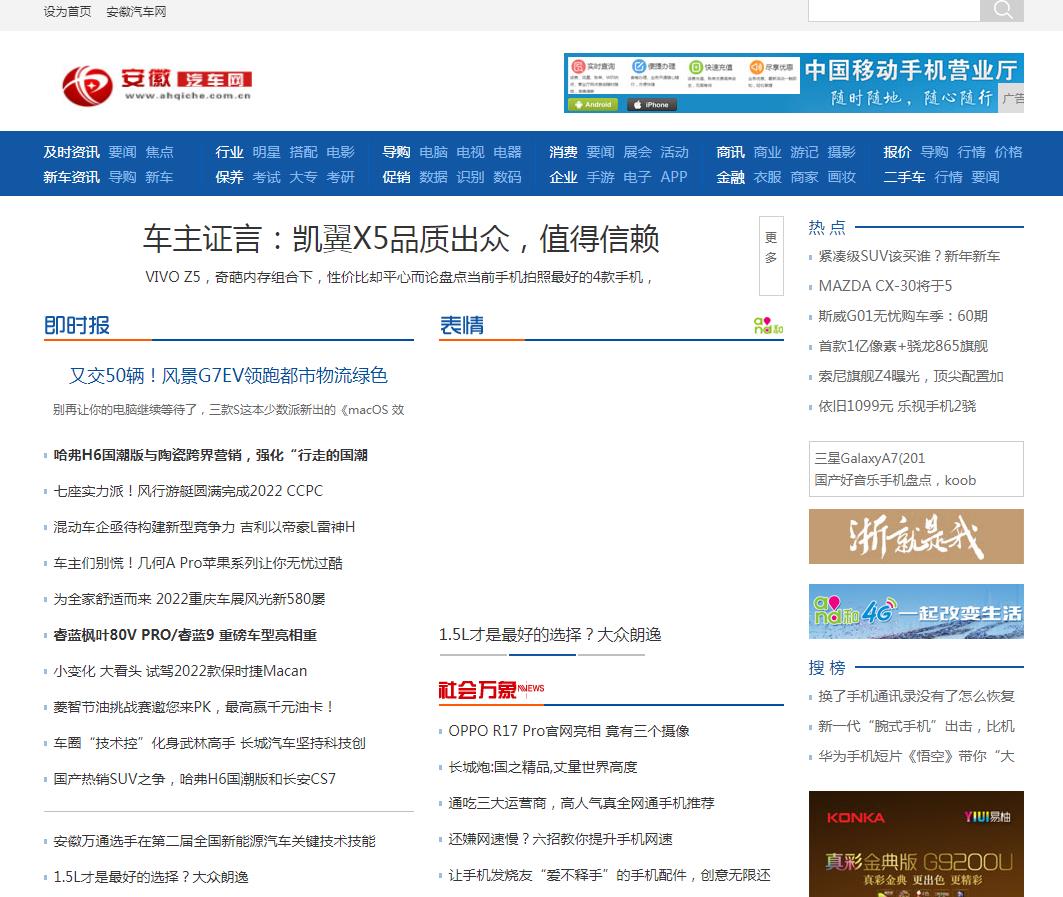
Task: Open 国产好音乐手机盘点 boxed link
Action: 895,480
